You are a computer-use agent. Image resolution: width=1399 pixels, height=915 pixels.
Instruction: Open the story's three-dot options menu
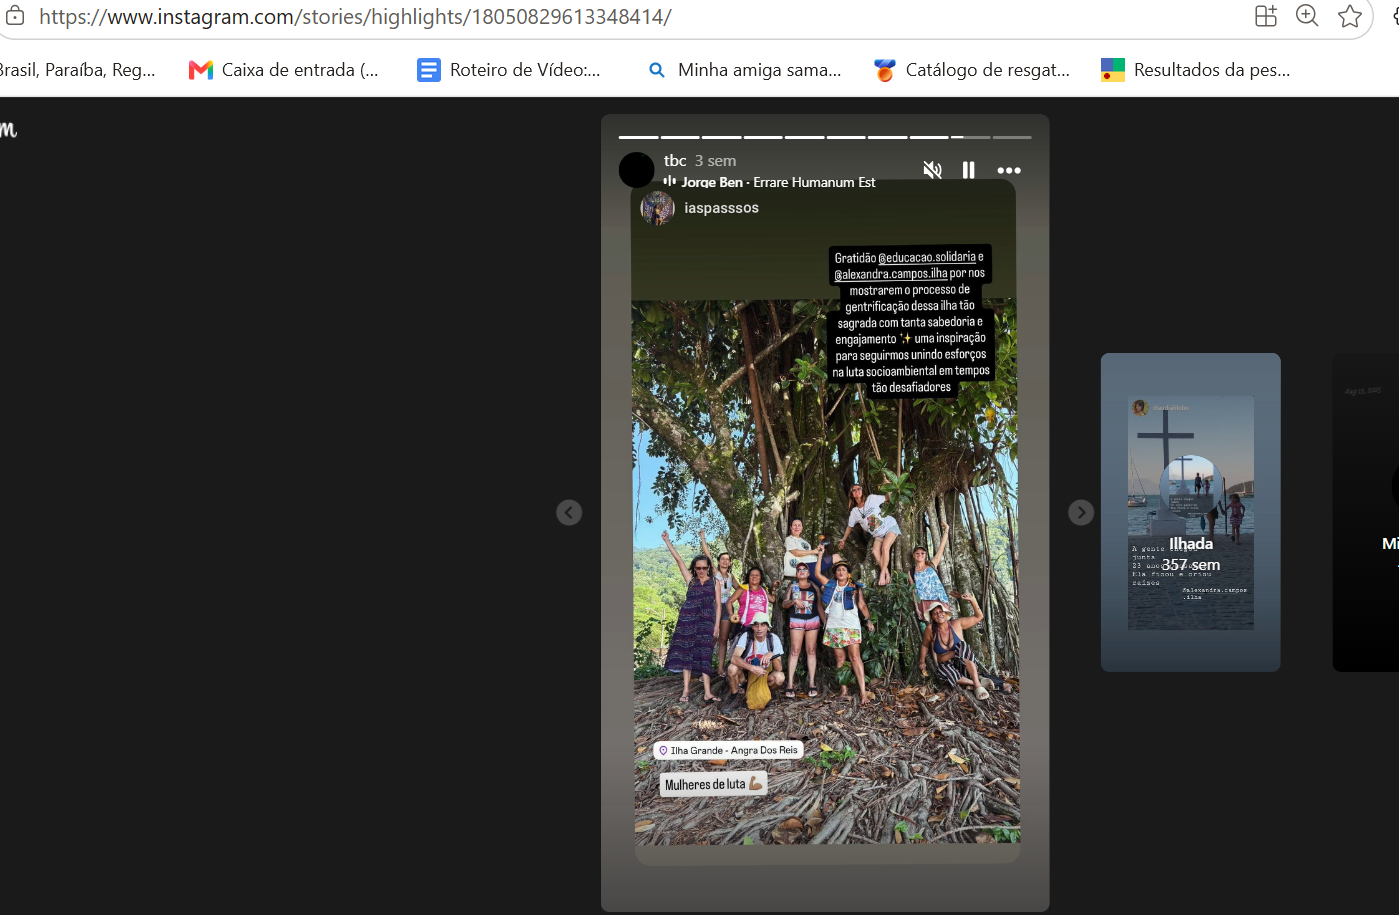pyautogui.click(x=1009, y=170)
